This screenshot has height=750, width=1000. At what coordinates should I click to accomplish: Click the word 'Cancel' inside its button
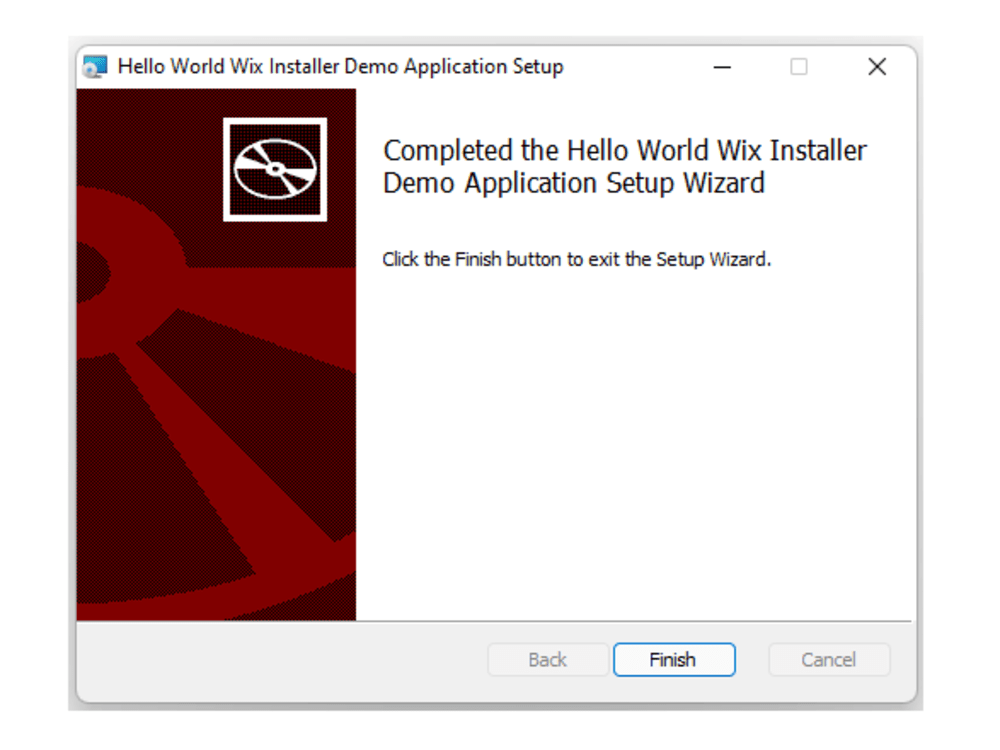click(828, 659)
